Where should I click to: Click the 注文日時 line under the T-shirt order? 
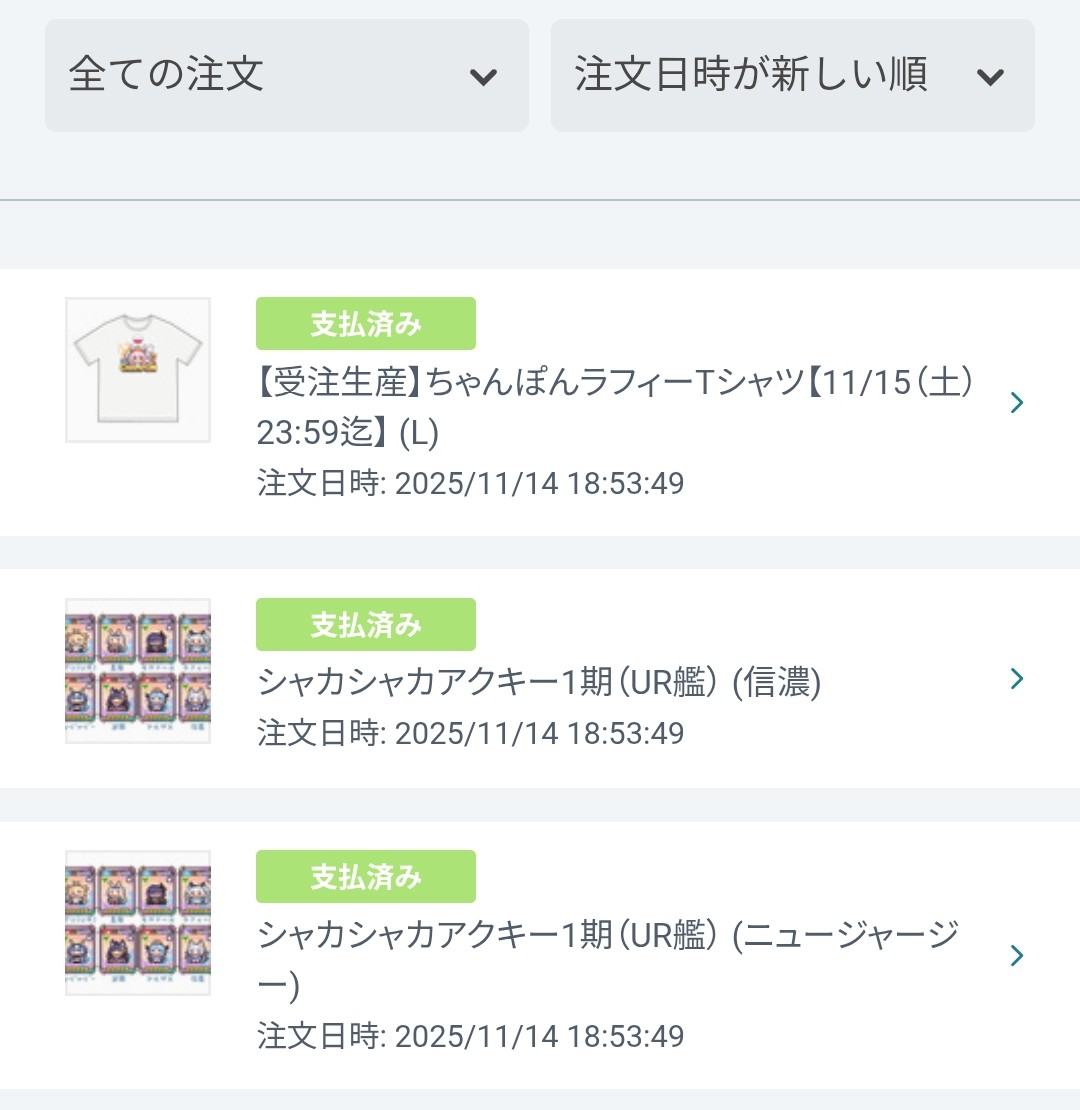point(471,484)
